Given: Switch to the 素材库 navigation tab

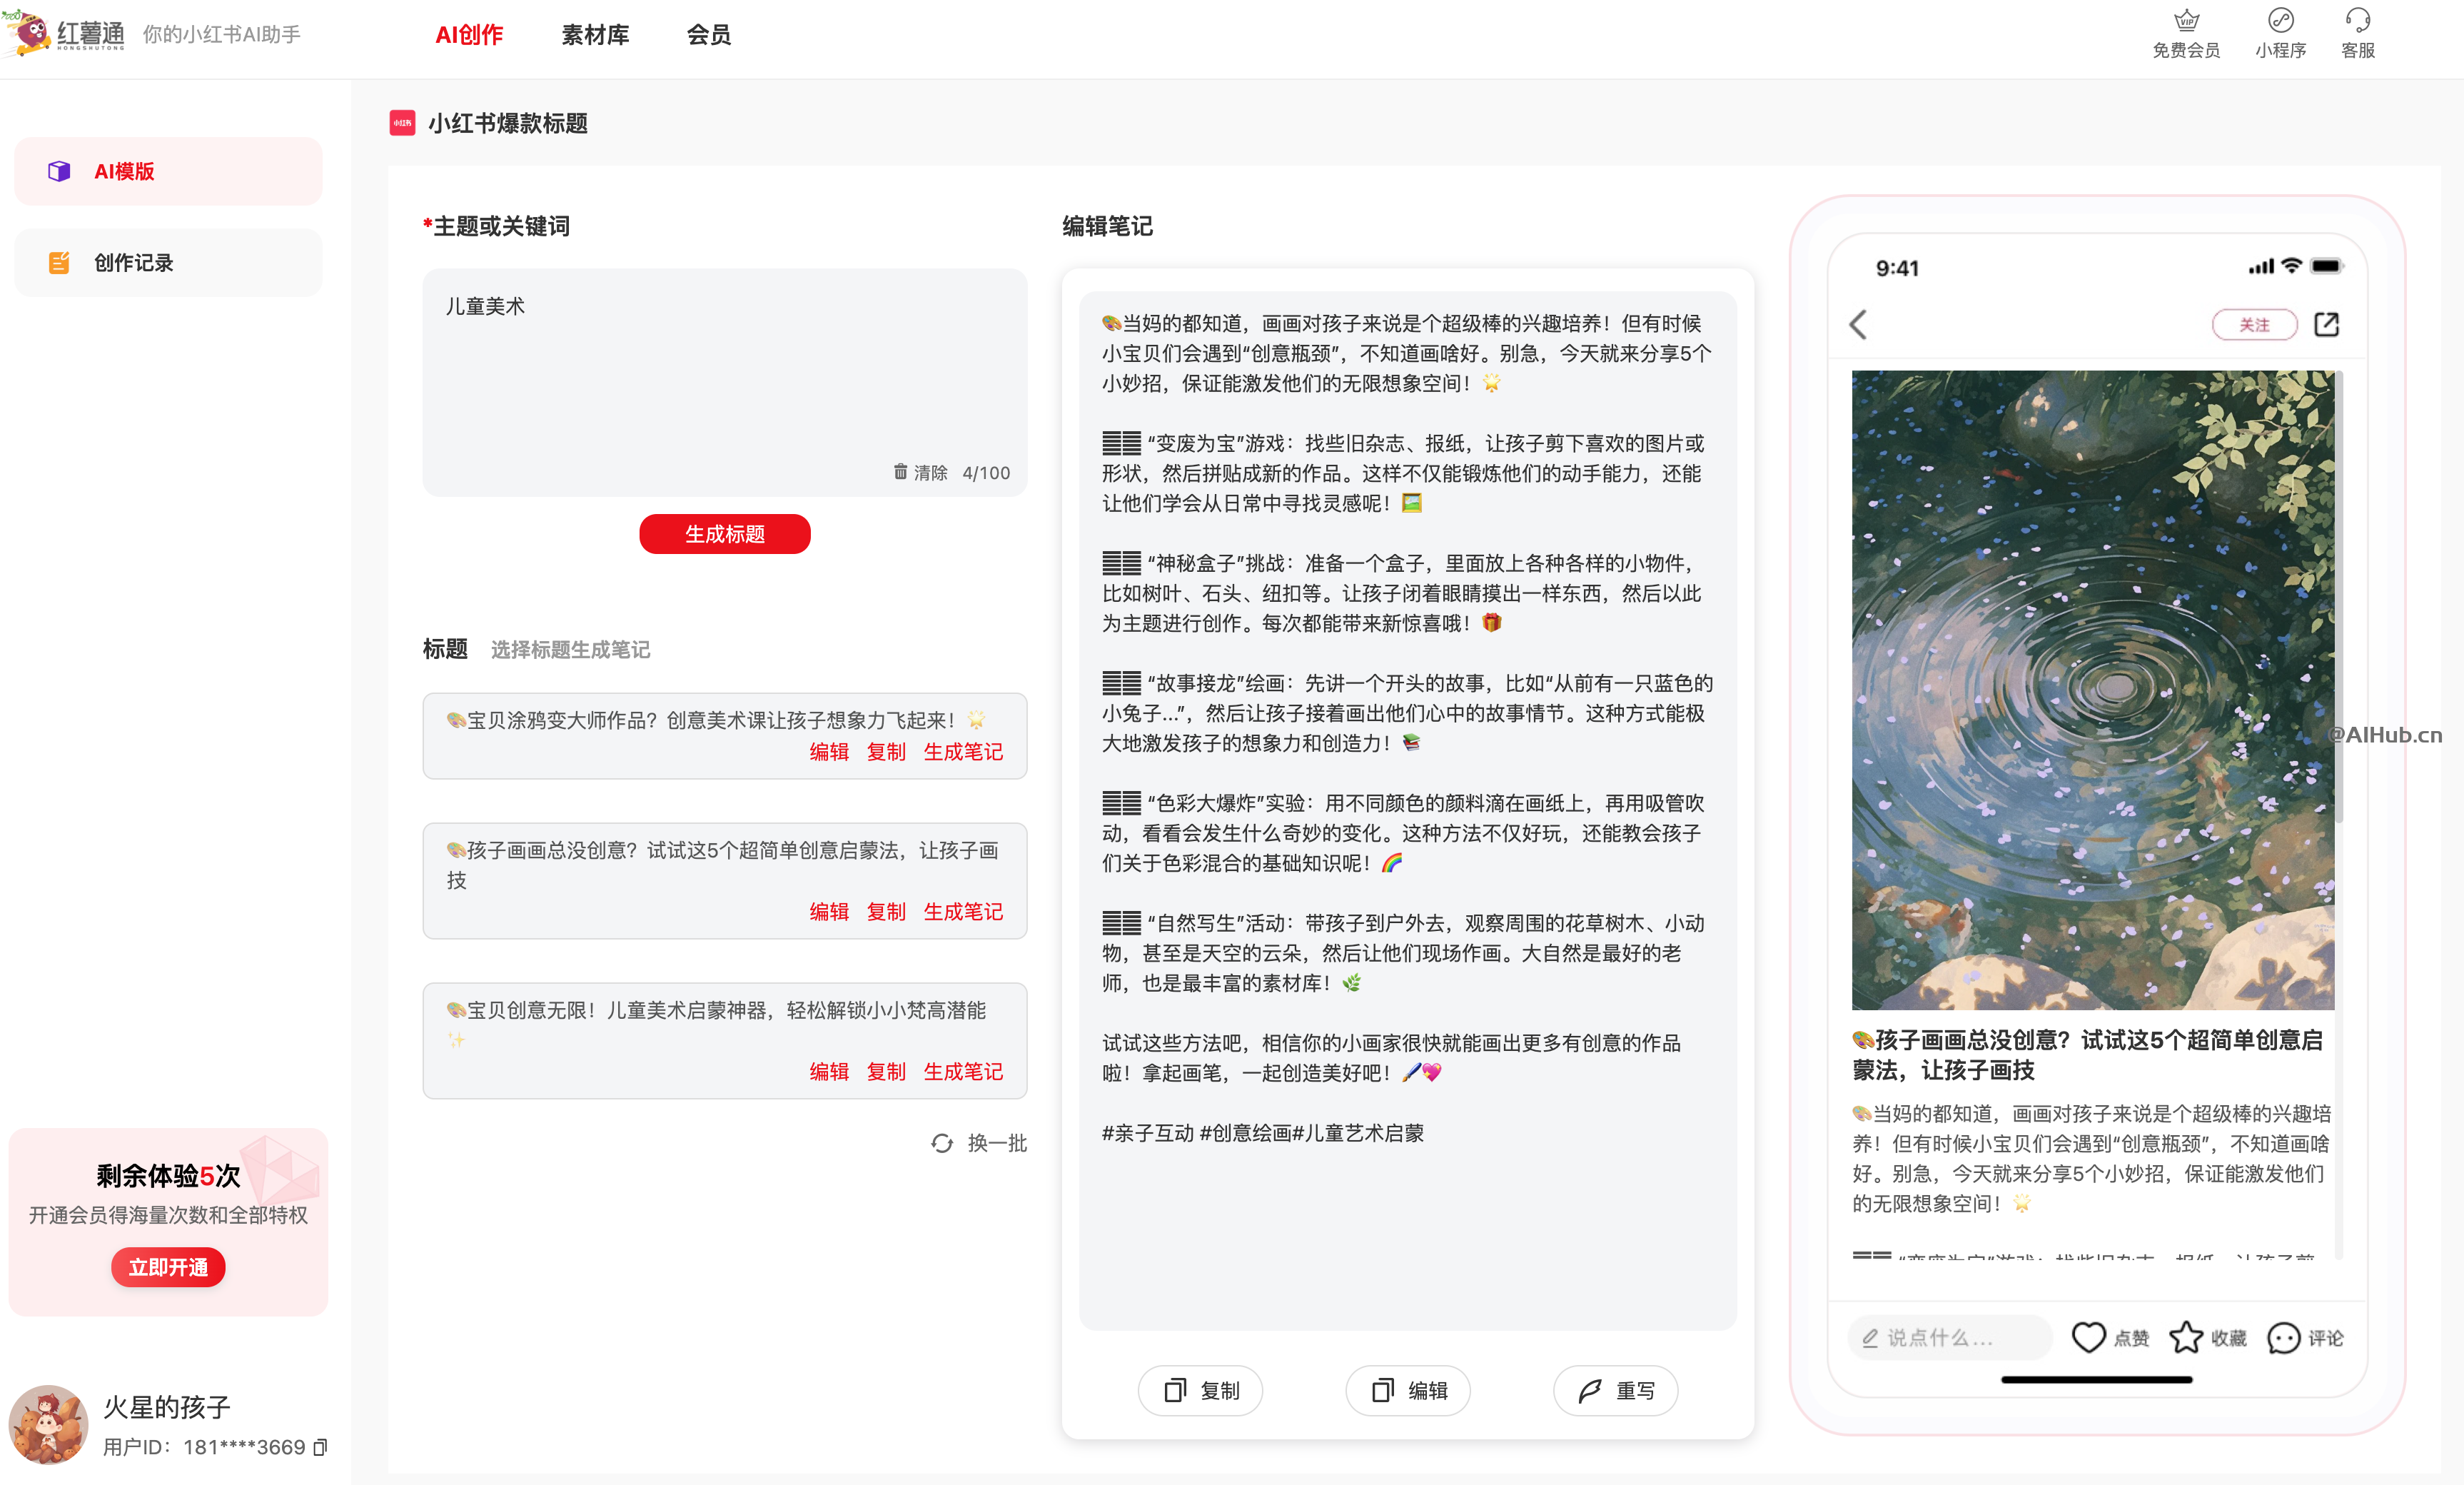Looking at the screenshot, I should click(596, 34).
